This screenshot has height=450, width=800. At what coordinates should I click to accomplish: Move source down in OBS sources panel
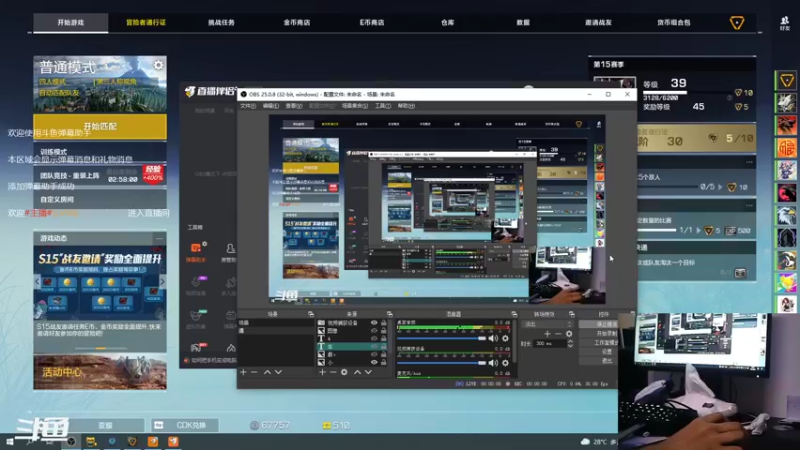coord(368,372)
